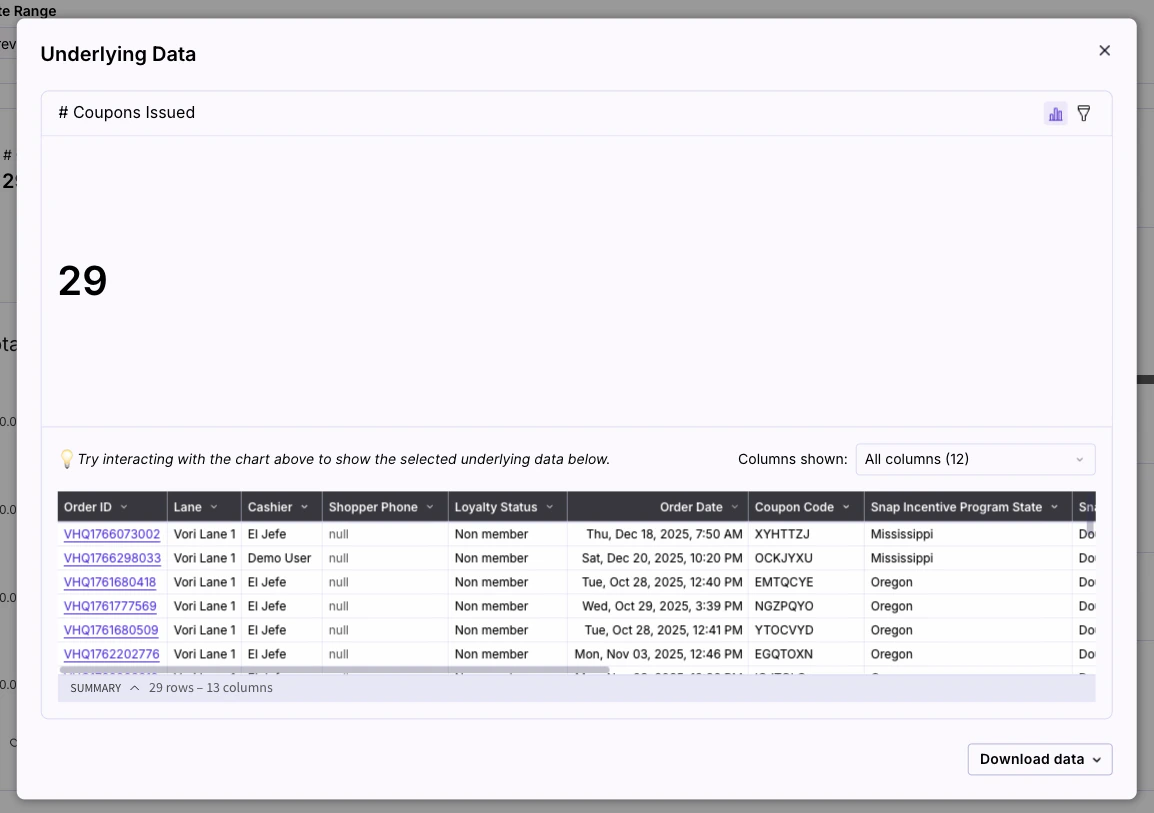Open the Lane column menu

pyautogui.click(x=212, y=507)
